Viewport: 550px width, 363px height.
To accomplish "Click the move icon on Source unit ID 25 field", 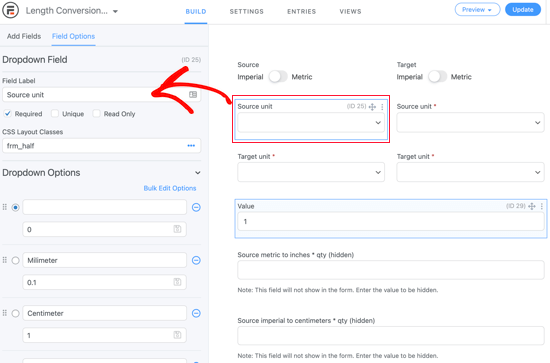I will [x=372, y=107].
